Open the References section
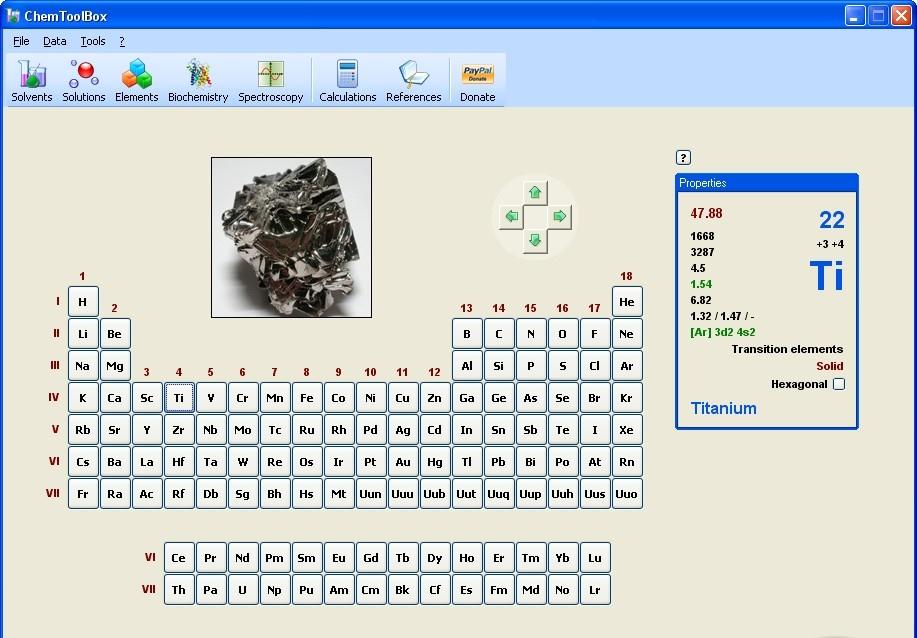The image size is (917, 638). pyautogui.click(x=413, y=80)
